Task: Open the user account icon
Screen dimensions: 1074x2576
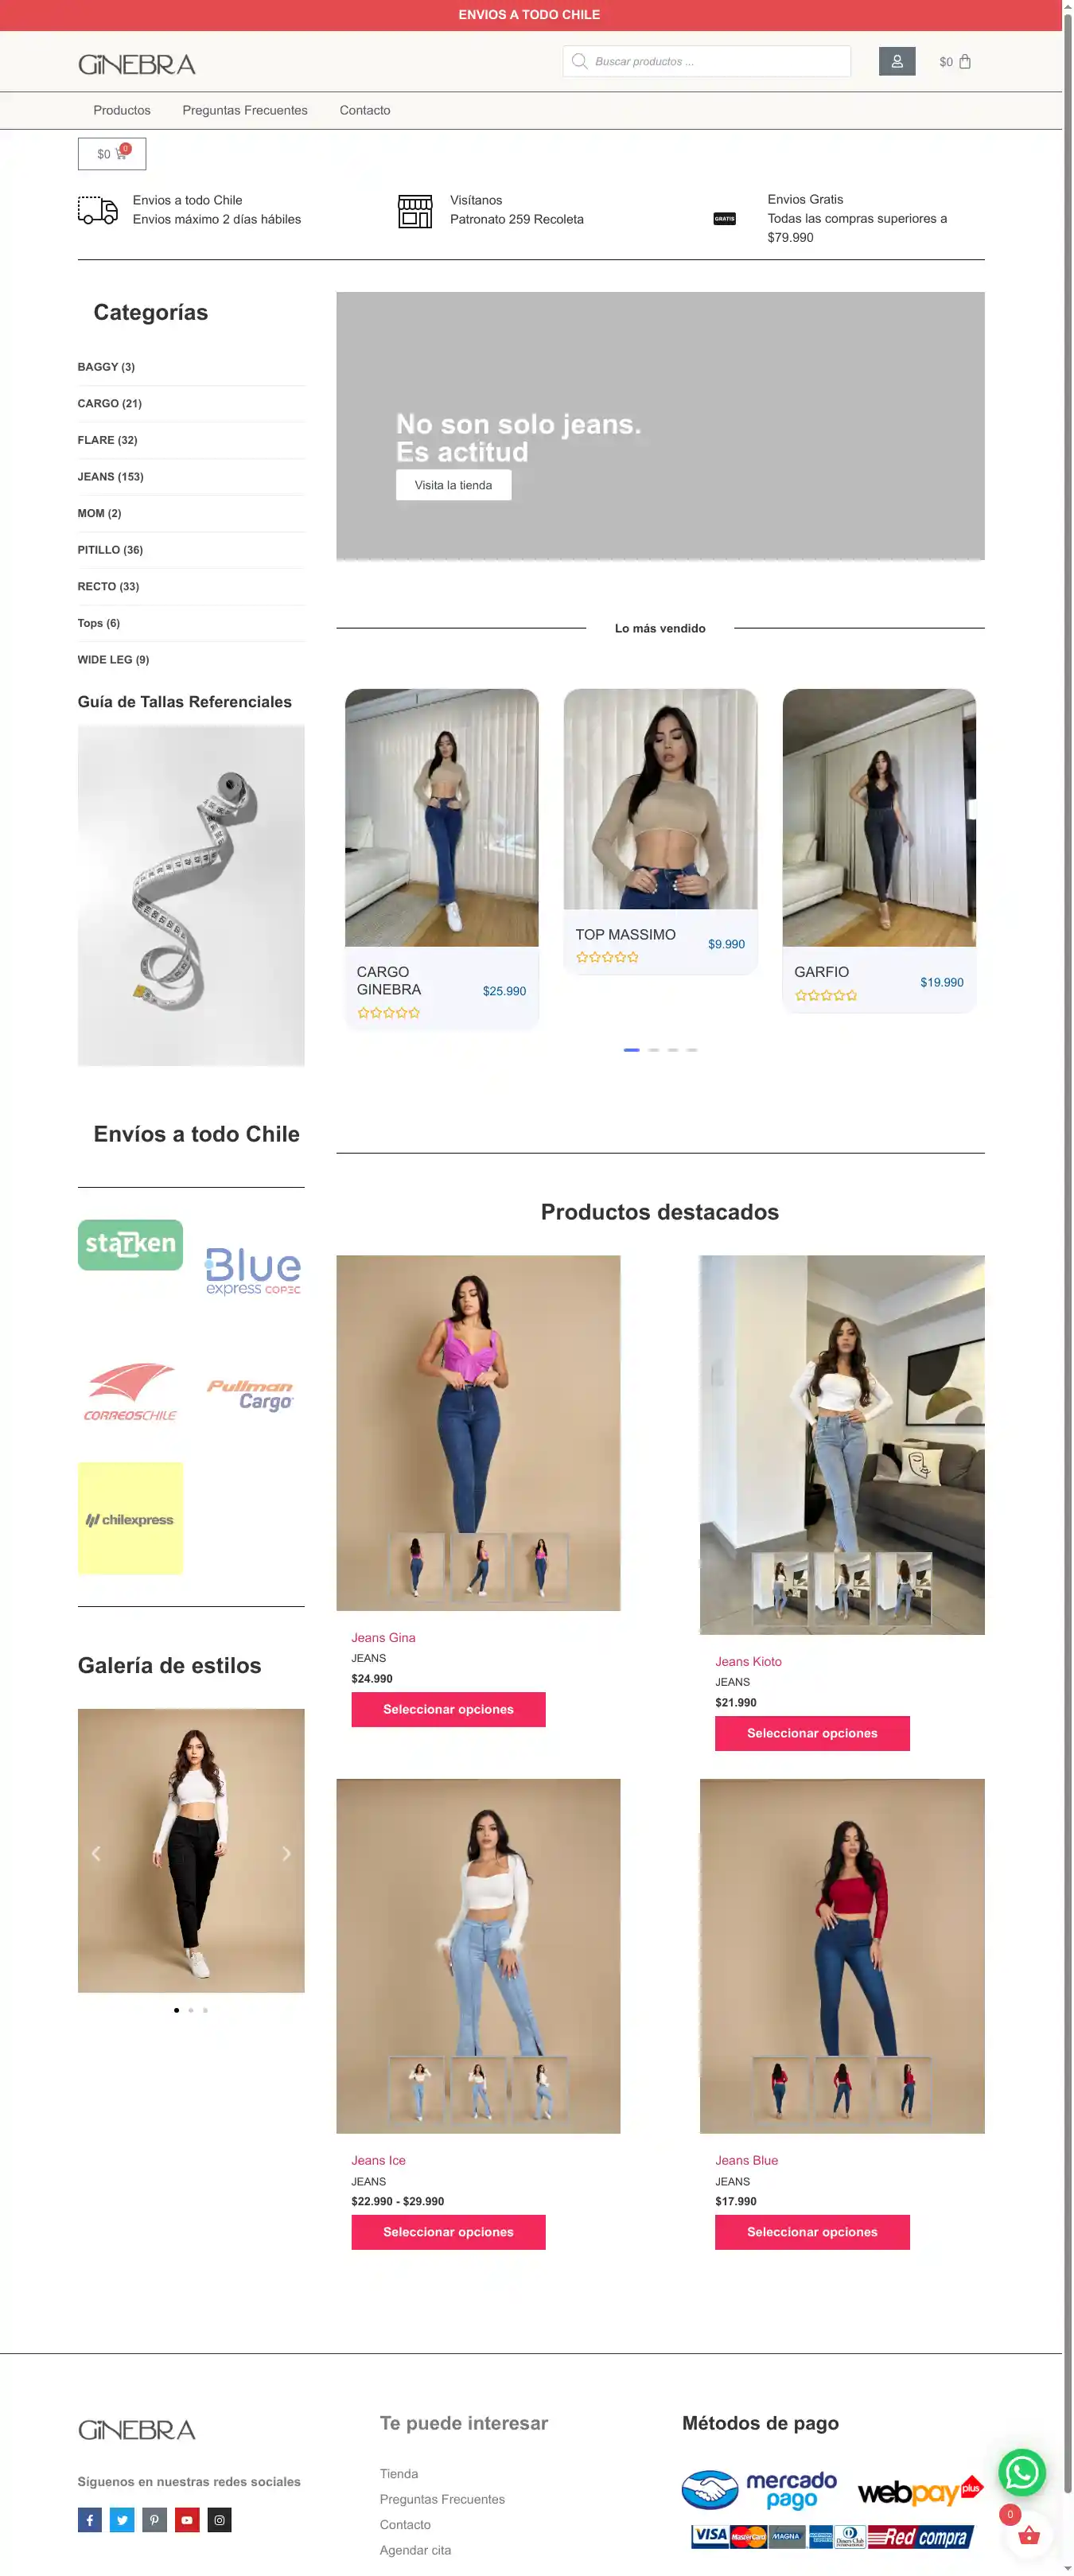Action: [x=896, y=61]
